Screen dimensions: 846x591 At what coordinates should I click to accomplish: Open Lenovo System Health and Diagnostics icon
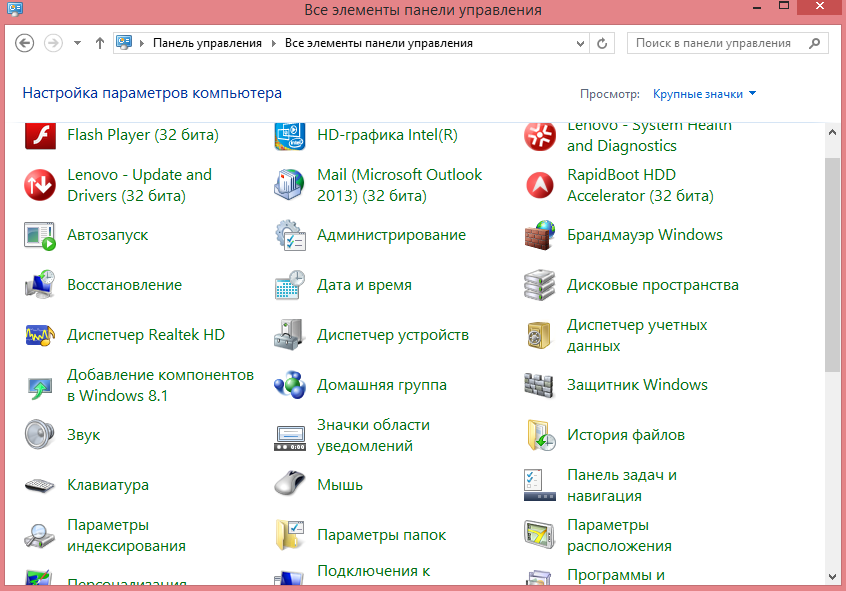point(540,135)
